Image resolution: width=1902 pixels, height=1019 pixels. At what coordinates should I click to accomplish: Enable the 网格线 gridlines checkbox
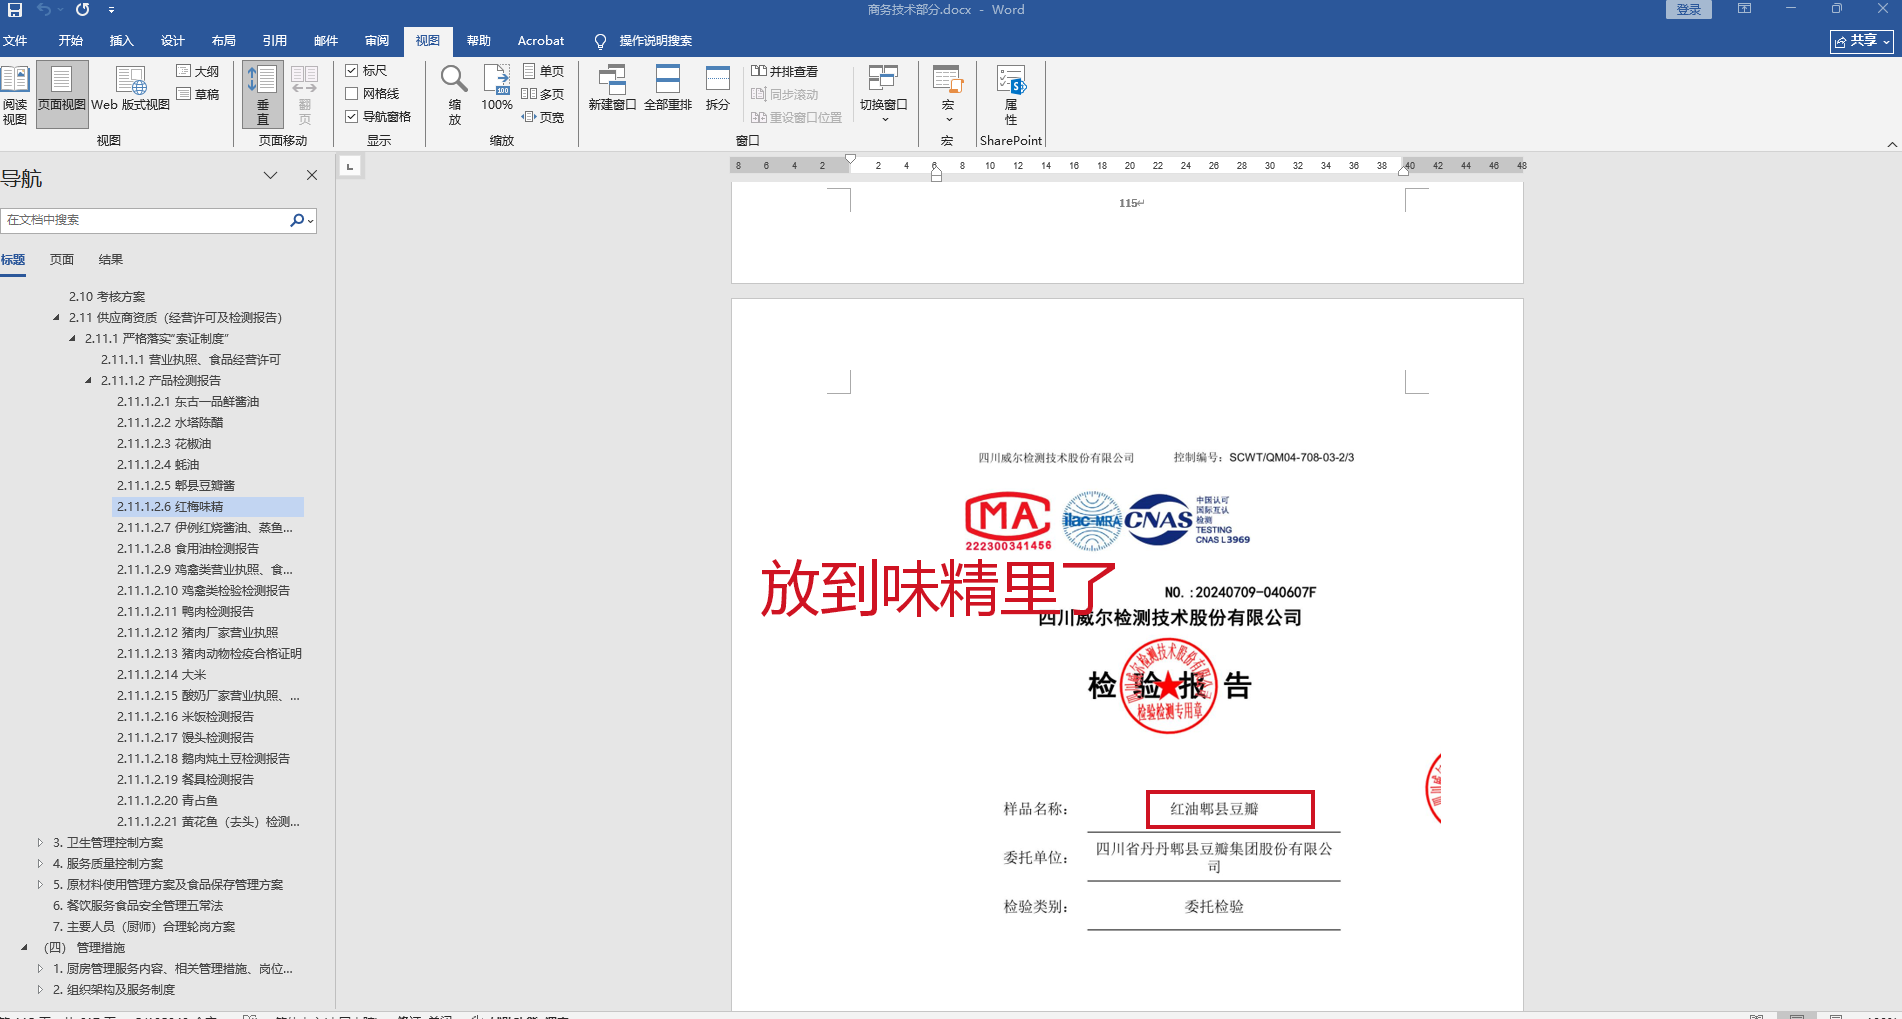pyautogui.click(x=352, y=94)
